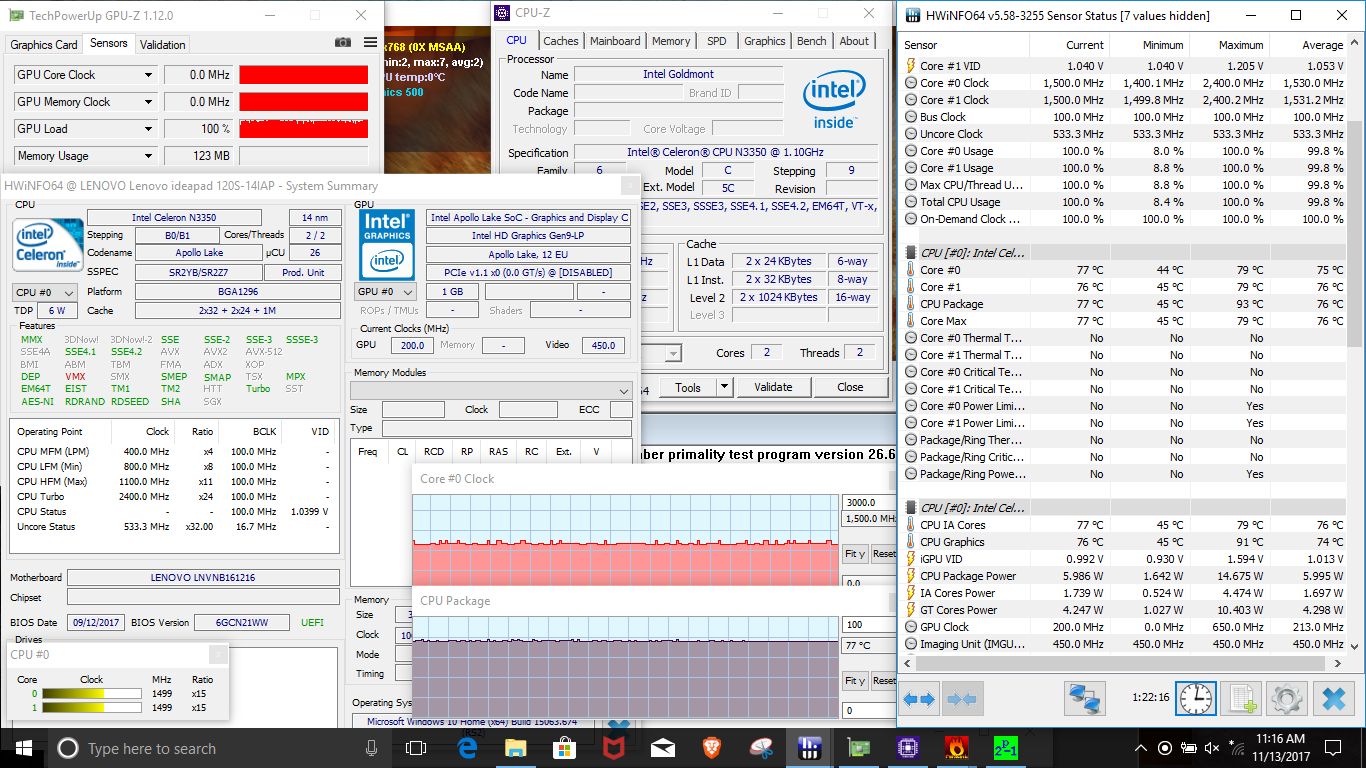Open the CPU-Z Tools dropdown arrow
Viewport: 1366px width, 768px height.
click(x=725, y=387)
